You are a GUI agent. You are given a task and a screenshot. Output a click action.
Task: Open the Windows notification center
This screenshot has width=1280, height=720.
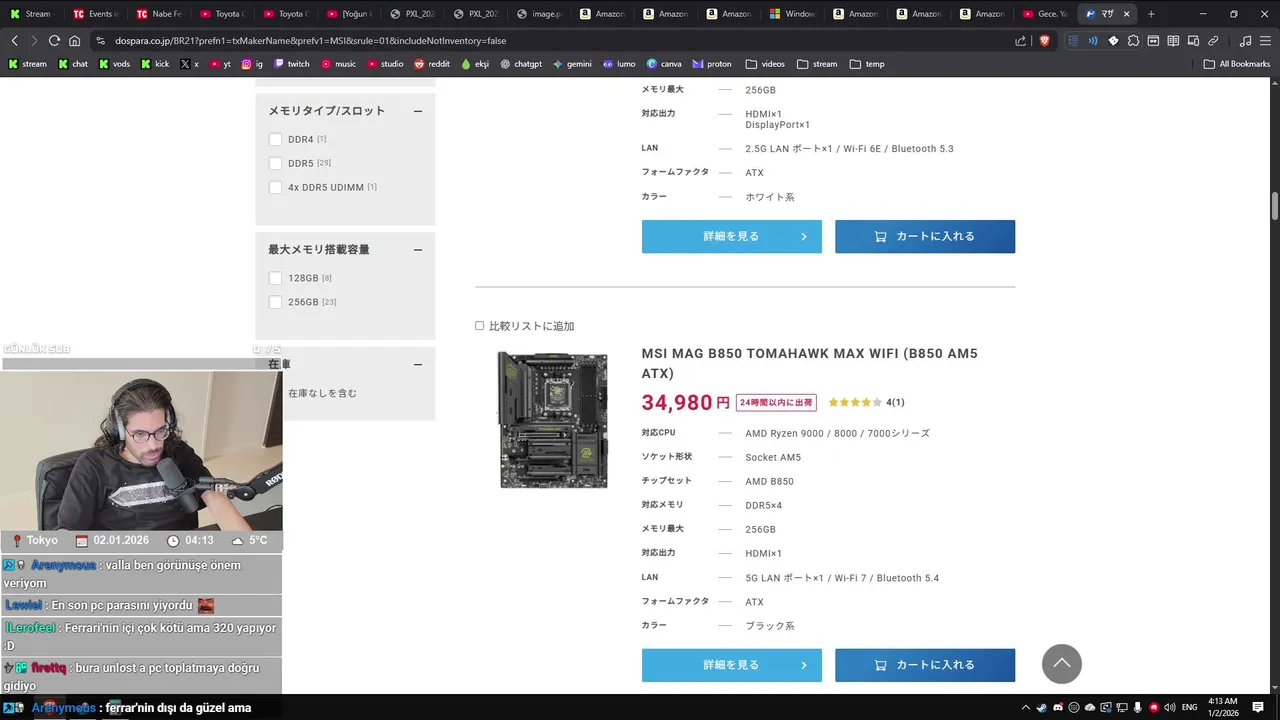click(x=1260, y=707)
